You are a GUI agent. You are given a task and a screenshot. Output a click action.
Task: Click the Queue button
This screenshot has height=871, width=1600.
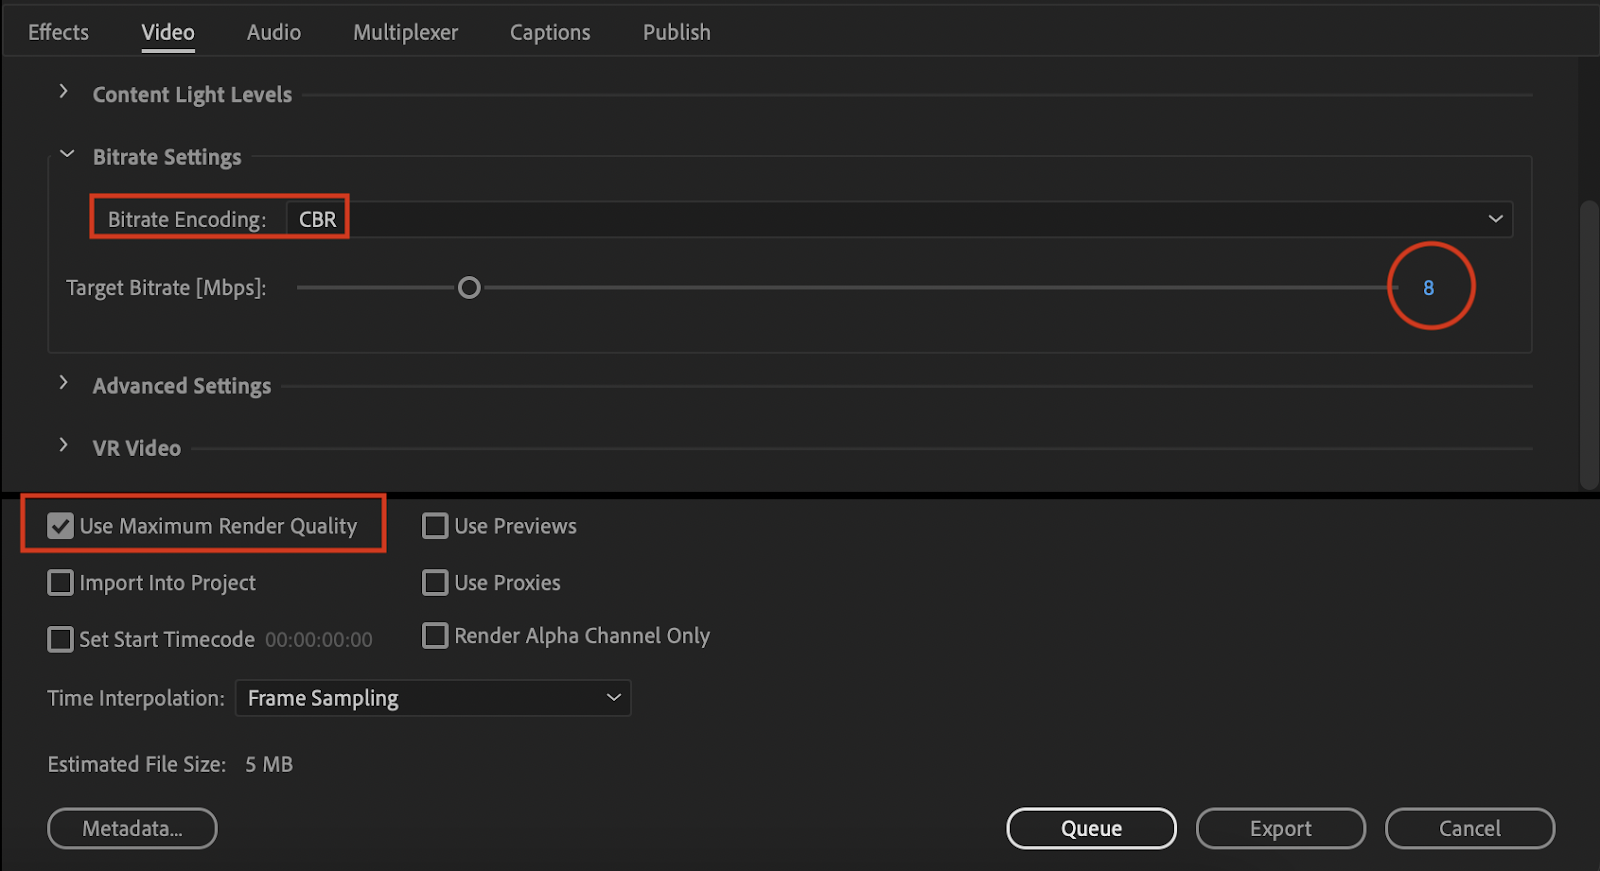pyautogui.click(x=1091, y=828)
